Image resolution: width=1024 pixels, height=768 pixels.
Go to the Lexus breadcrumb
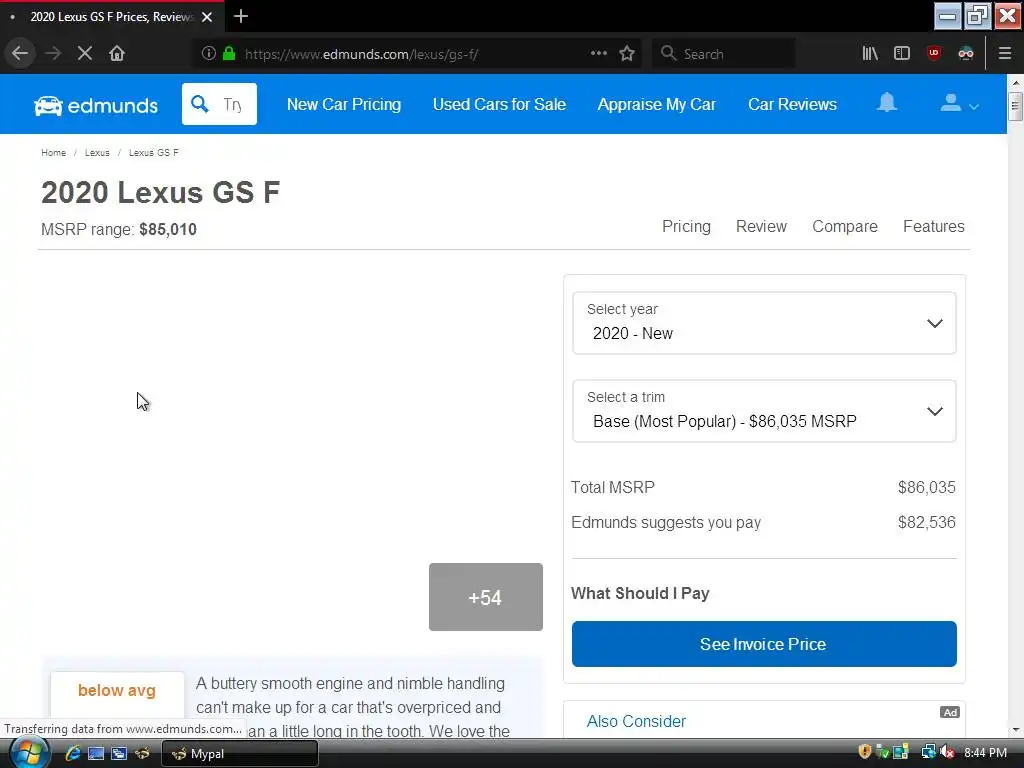[97, 153]
